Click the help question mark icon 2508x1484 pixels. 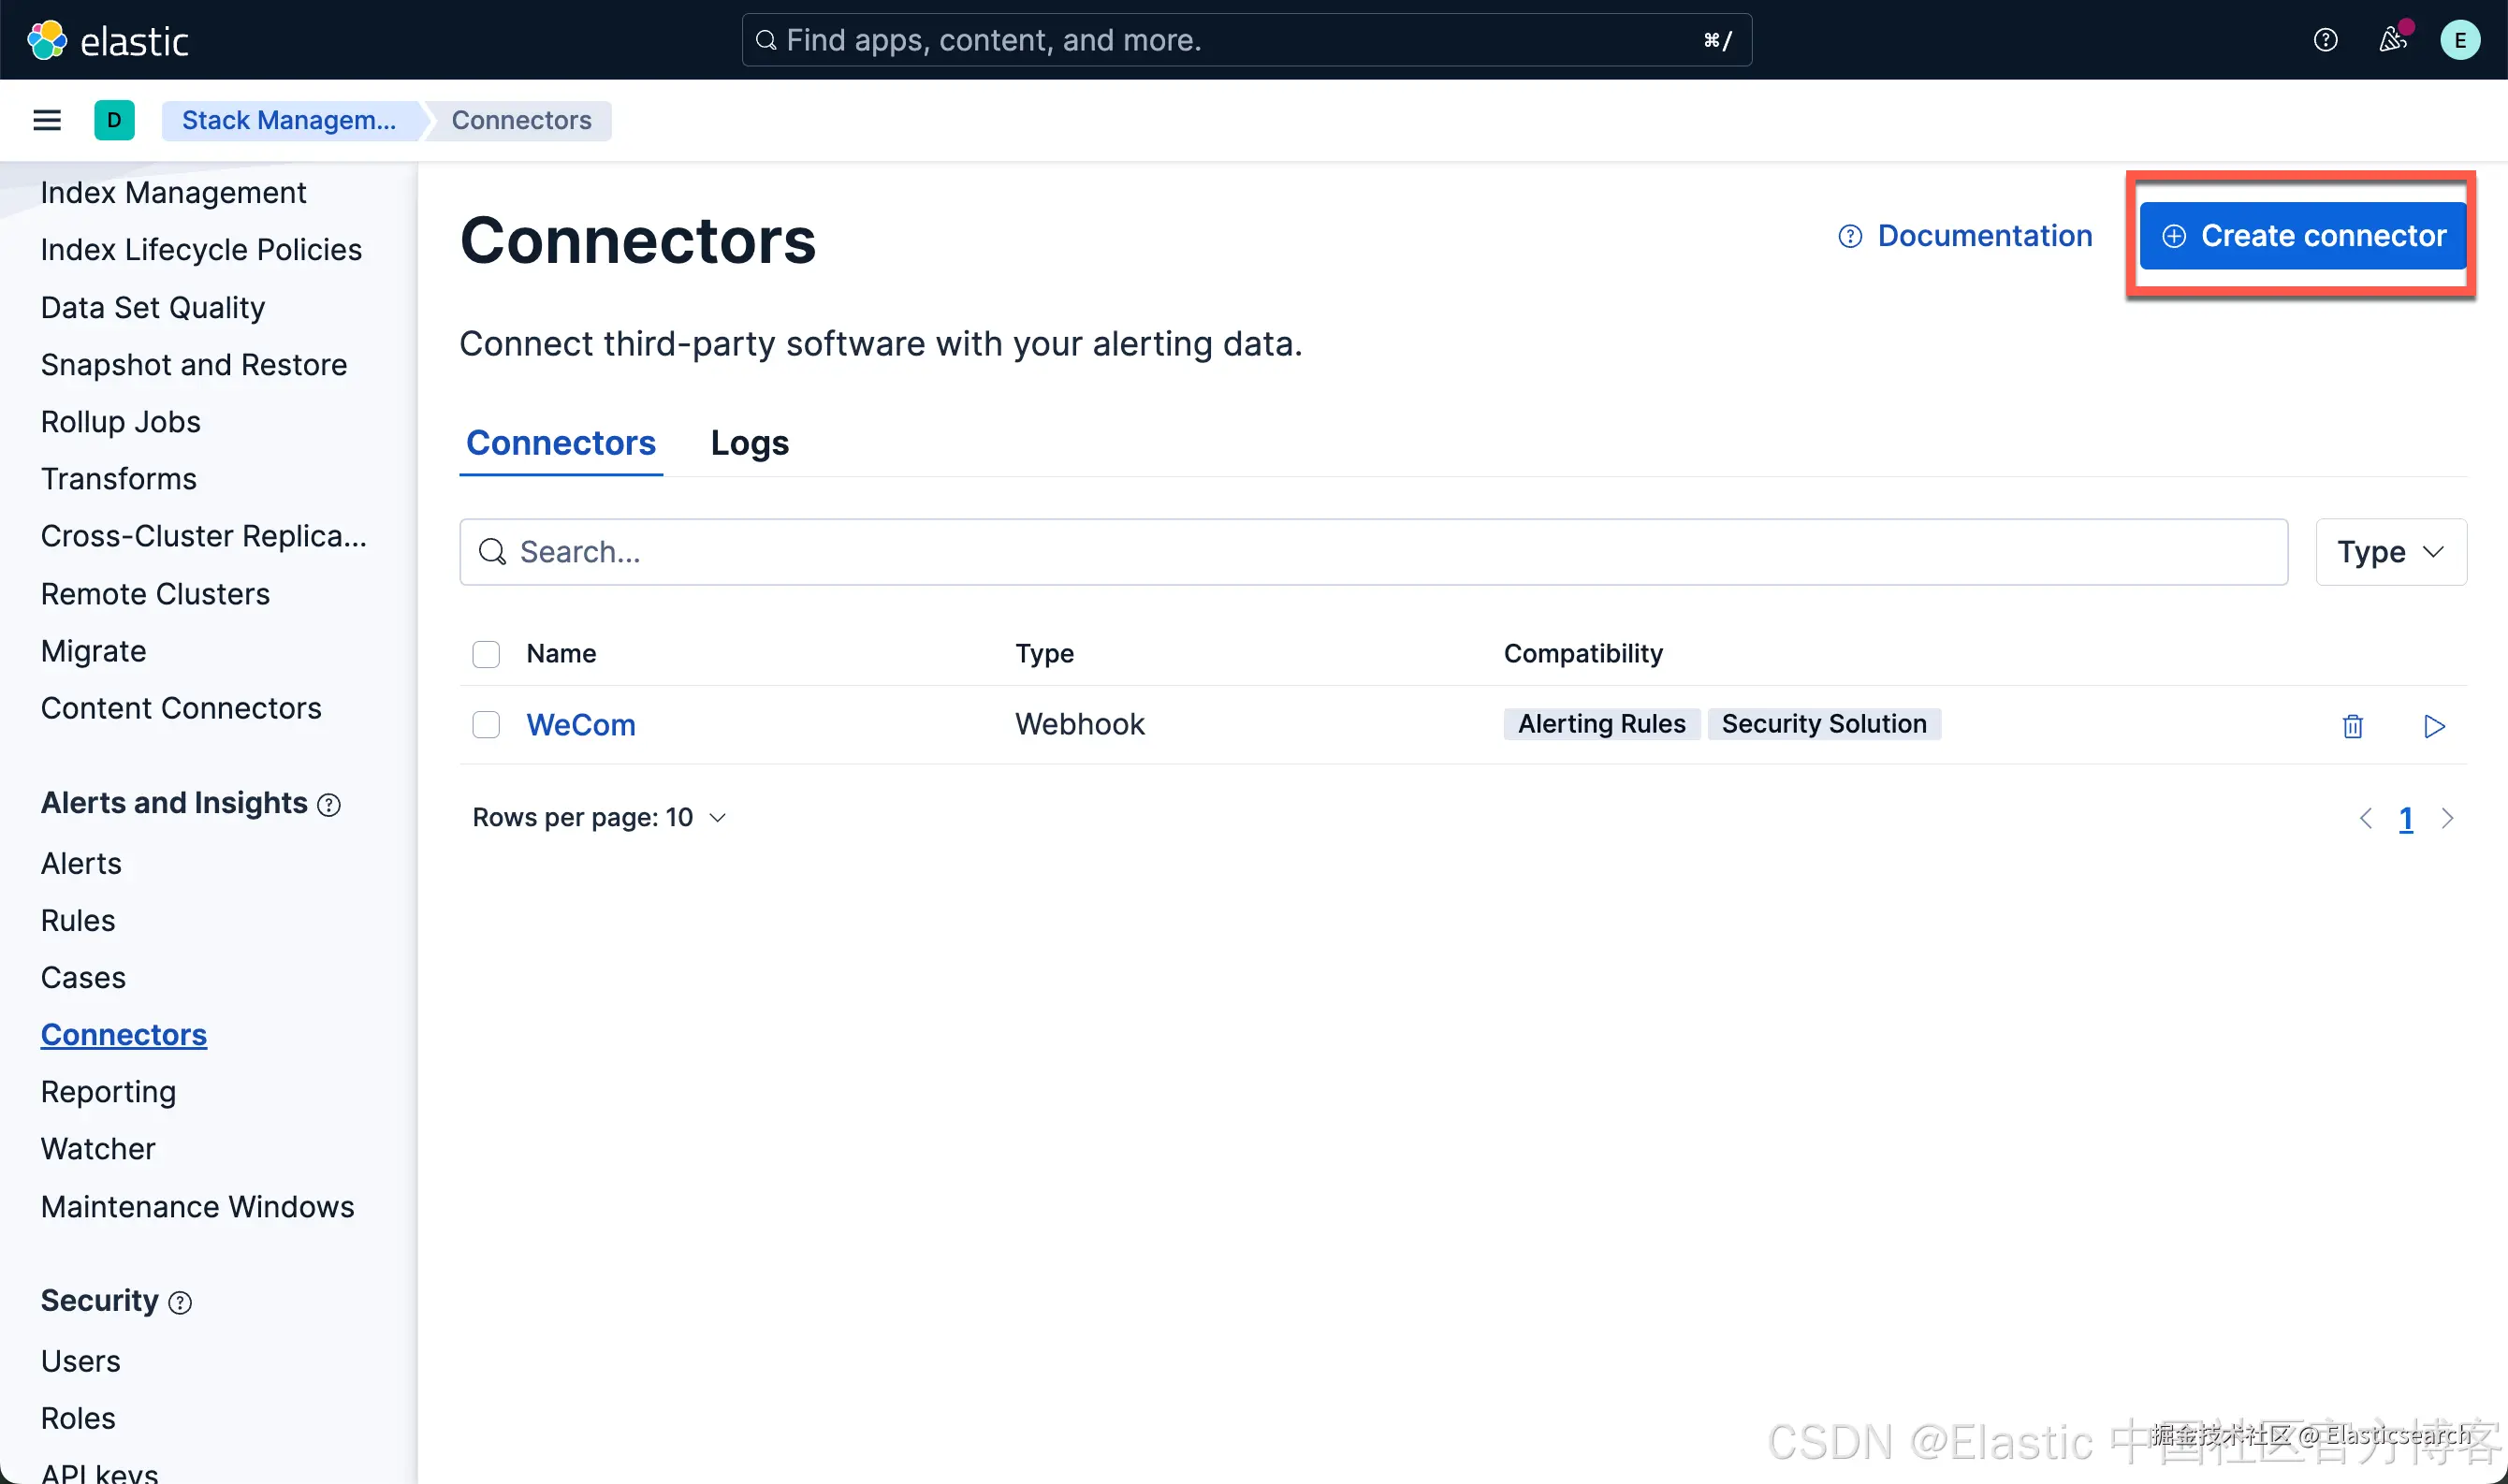pos(2325,40)
